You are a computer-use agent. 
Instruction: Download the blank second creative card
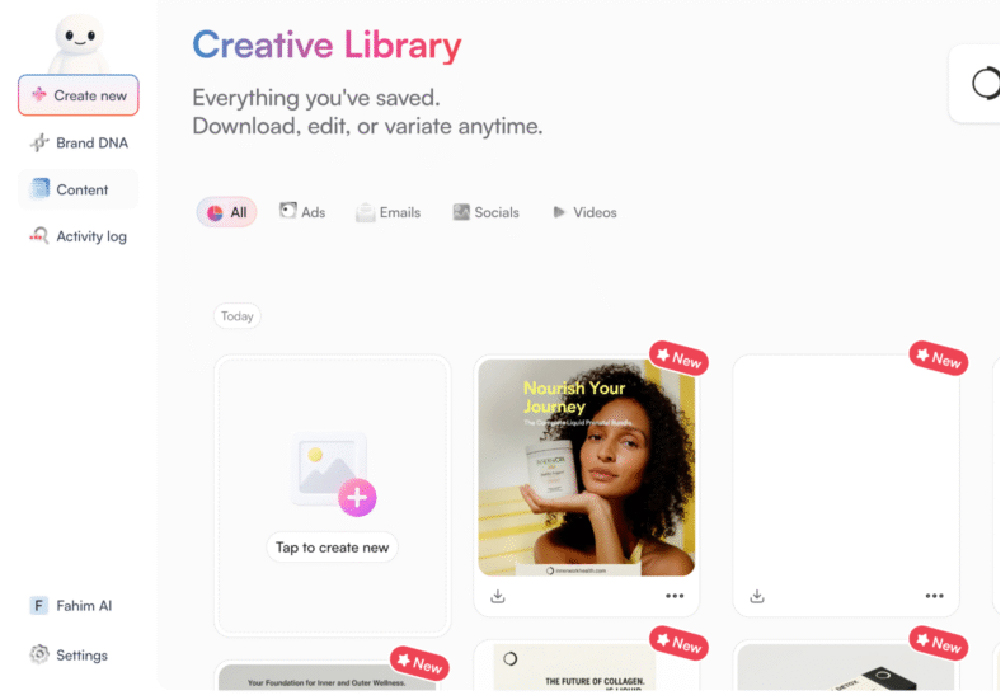[757, 596]
